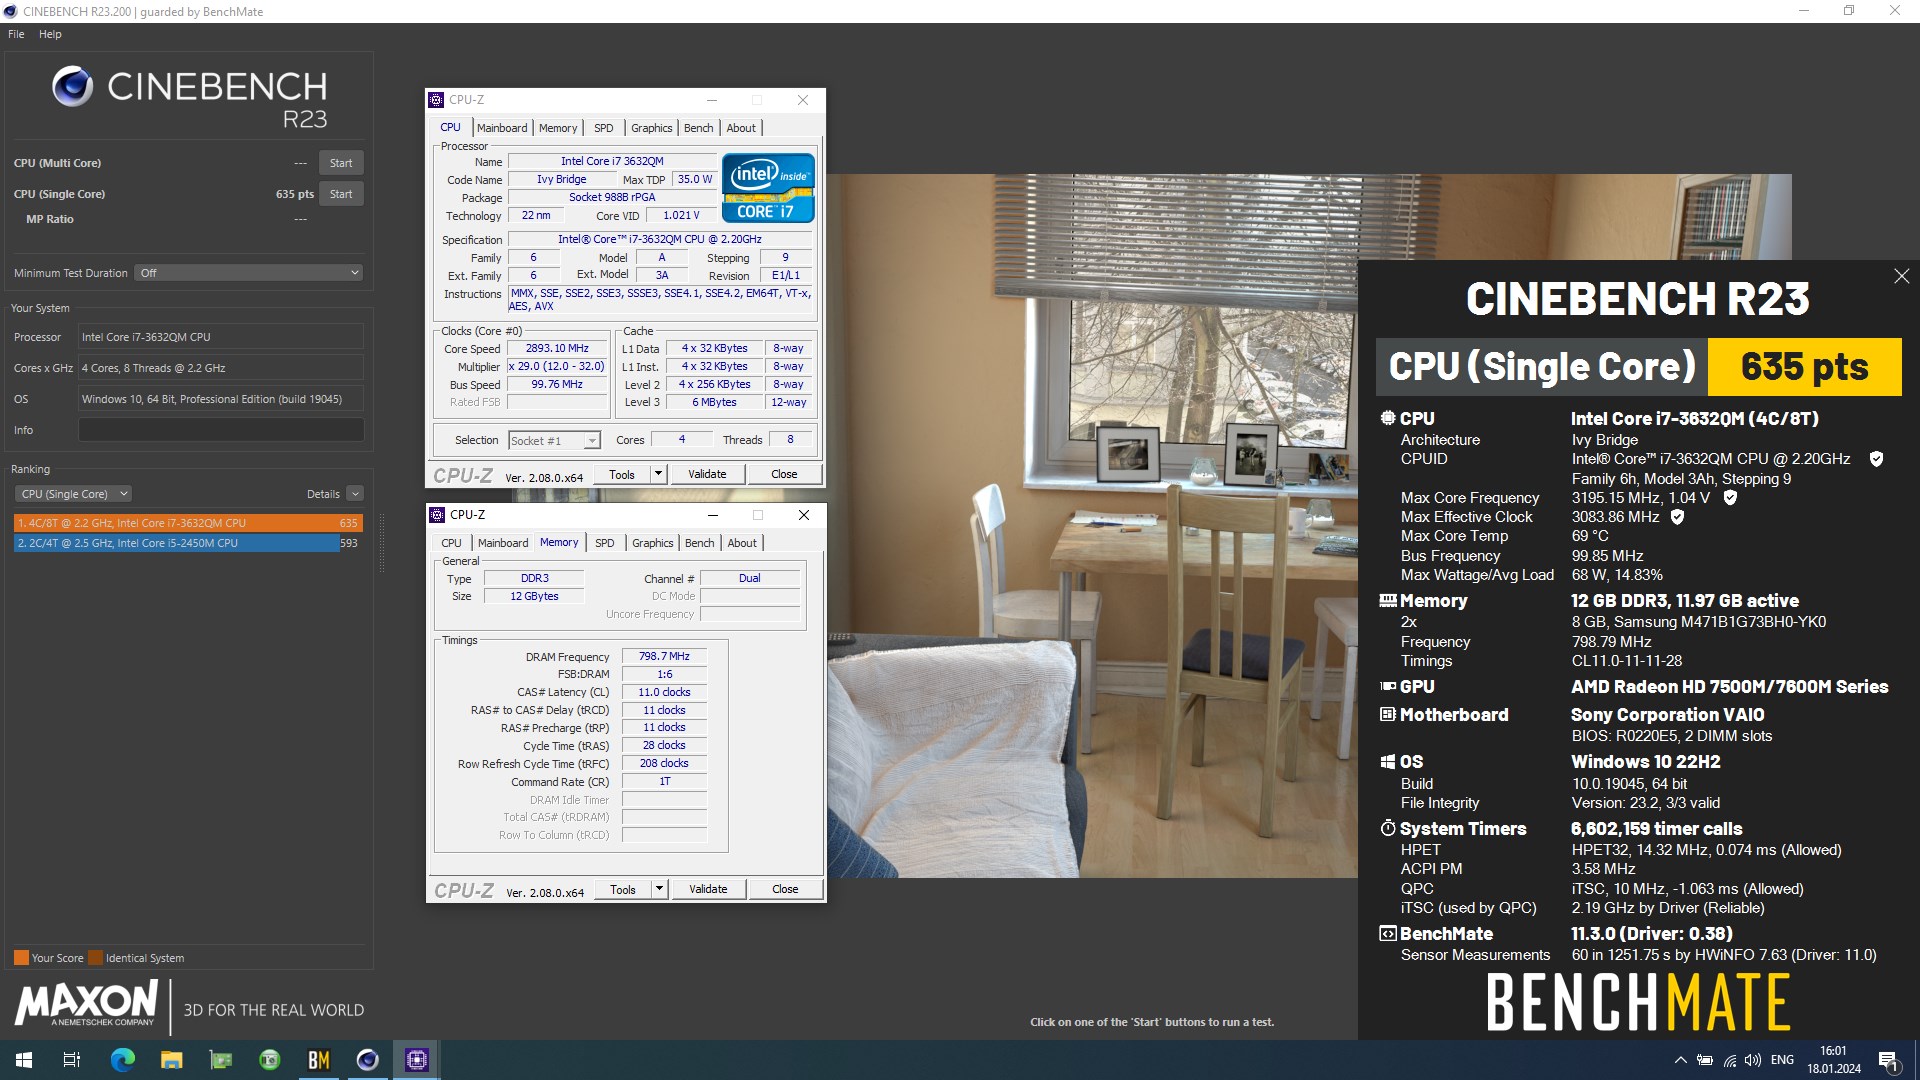1920x1080 pixels.
Task: Open the BenchMate taskbar icon
Action: tap(318, 1060)
